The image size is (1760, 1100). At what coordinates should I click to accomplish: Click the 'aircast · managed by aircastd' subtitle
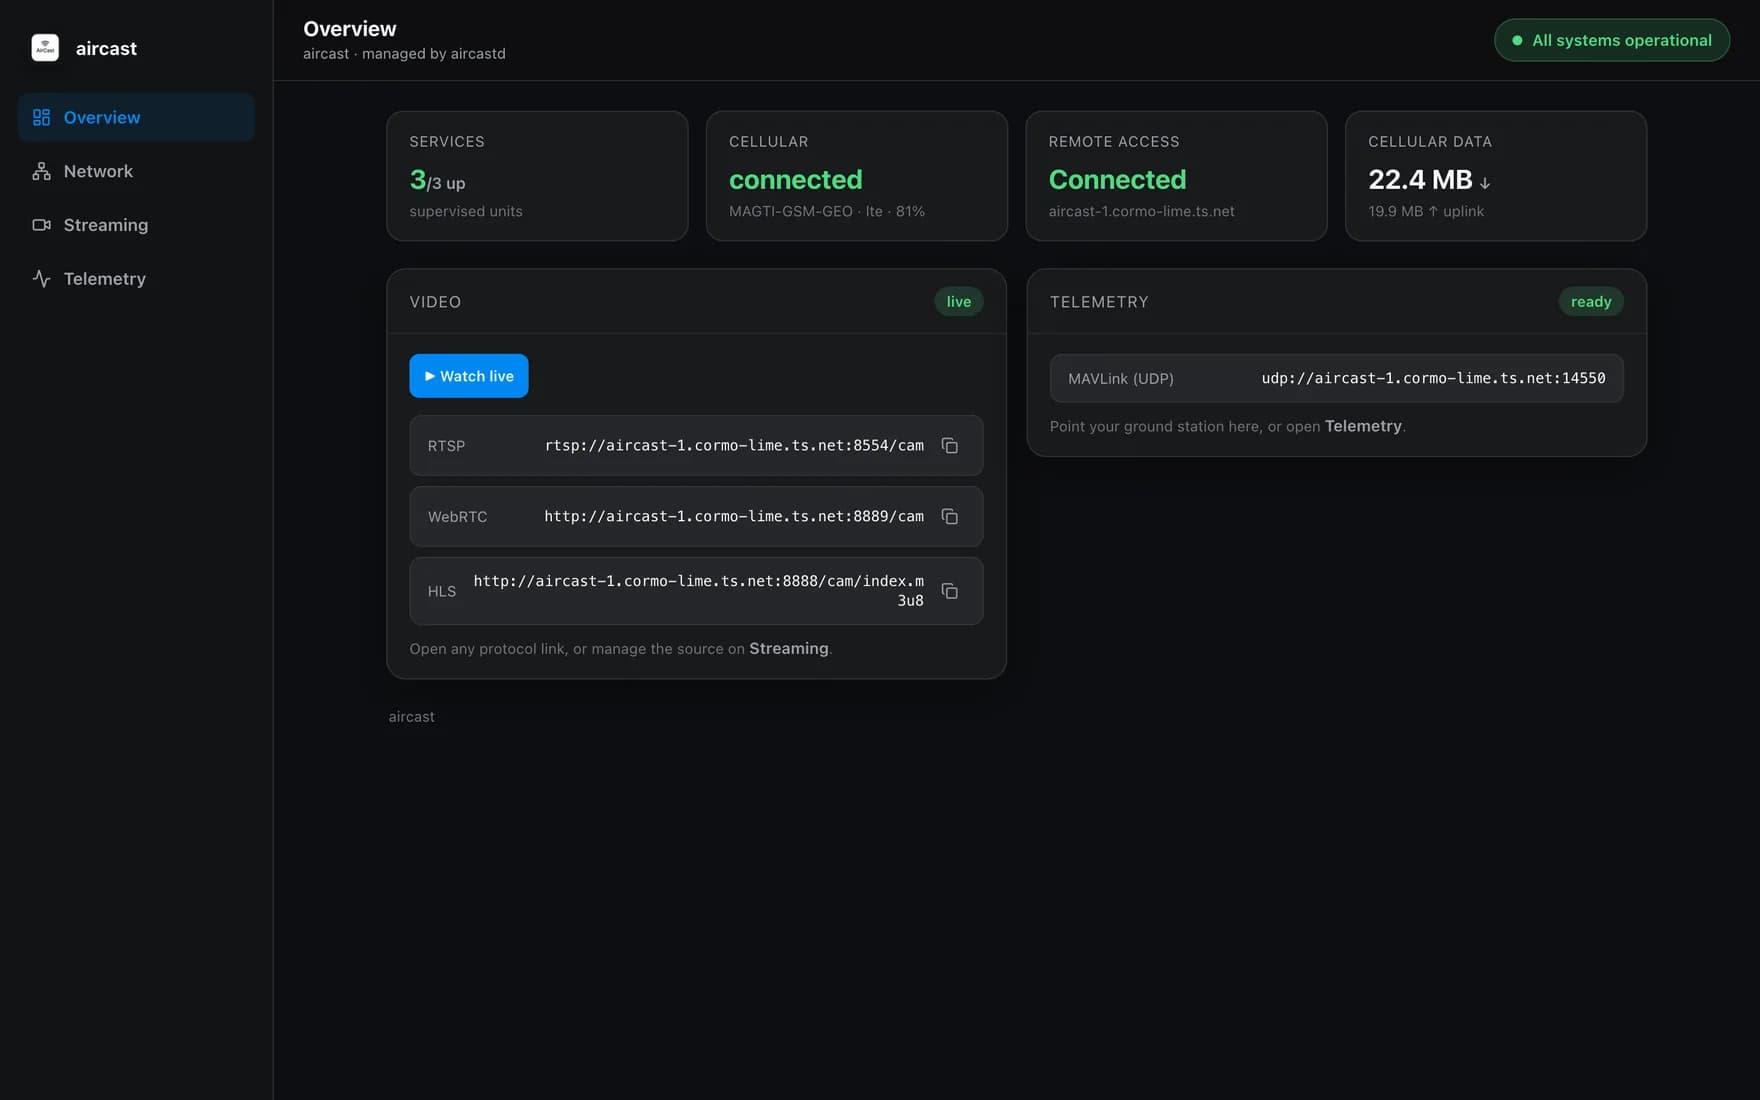pyautogui.click(x=404, y=54)
